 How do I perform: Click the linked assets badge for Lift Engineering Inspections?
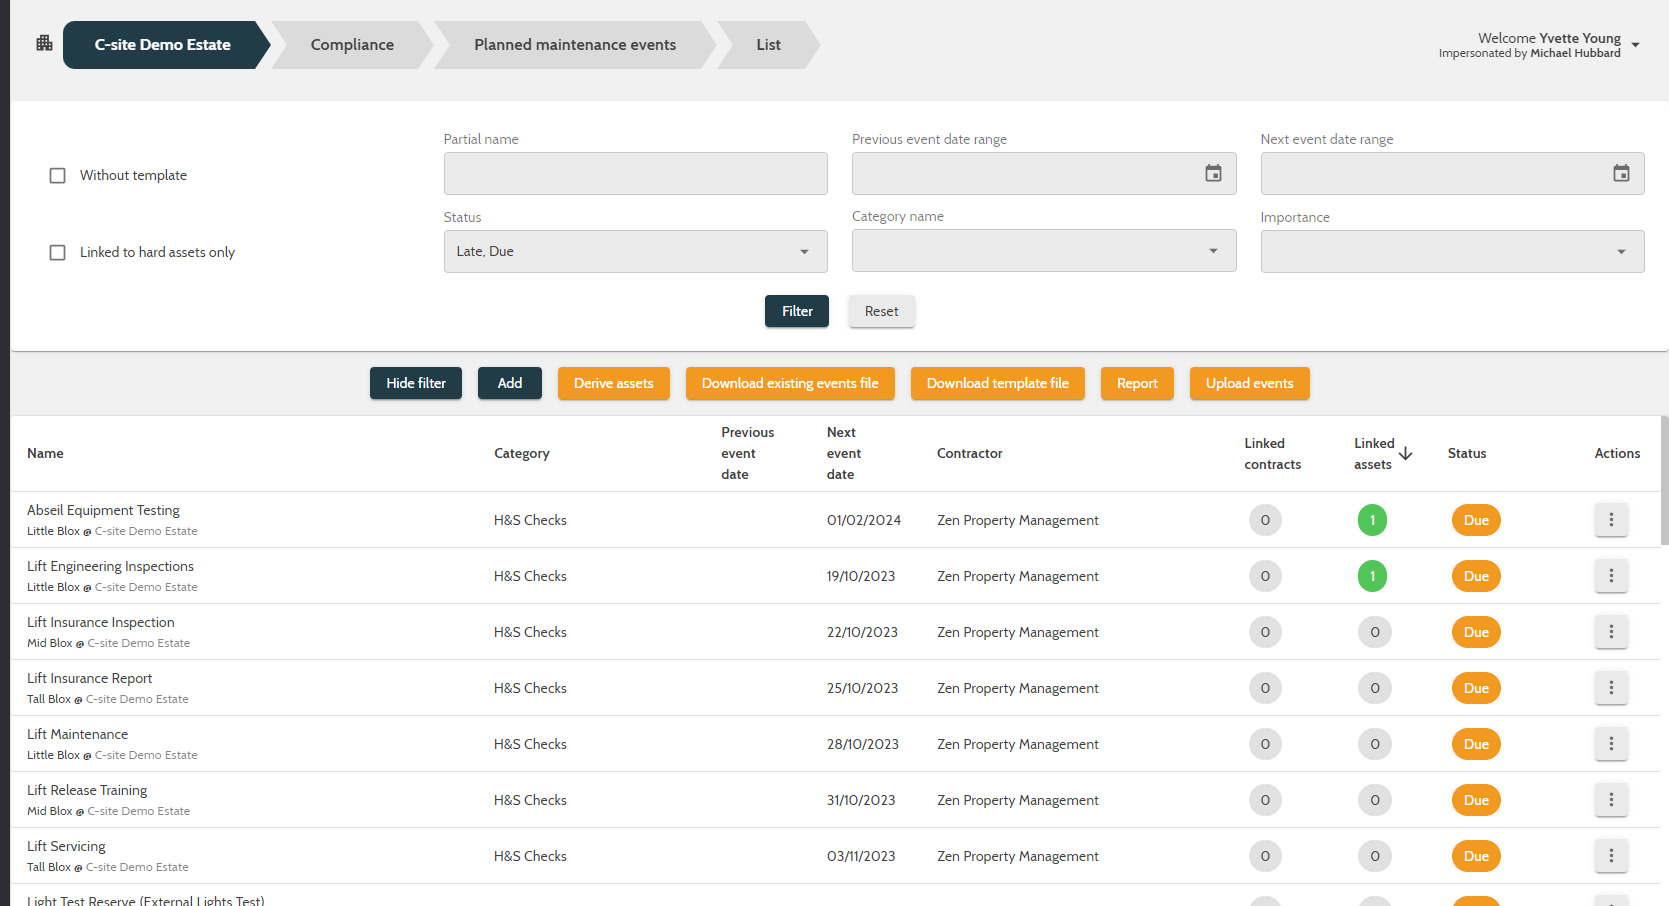pos(1372,575)
